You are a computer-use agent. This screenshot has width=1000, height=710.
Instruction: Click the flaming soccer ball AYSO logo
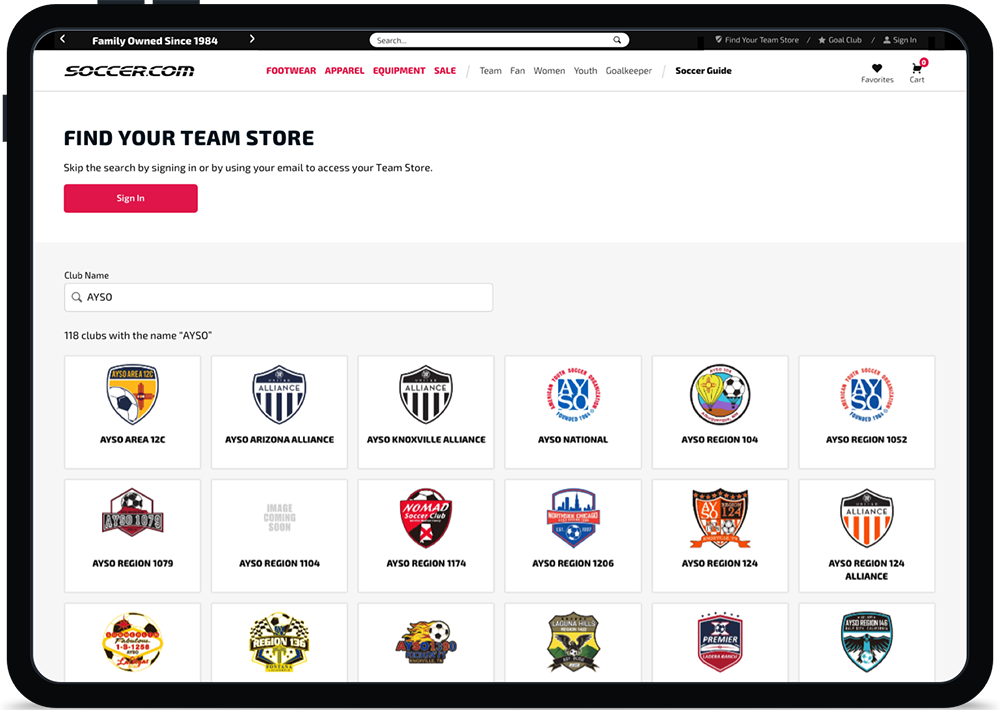click(426, 643)
